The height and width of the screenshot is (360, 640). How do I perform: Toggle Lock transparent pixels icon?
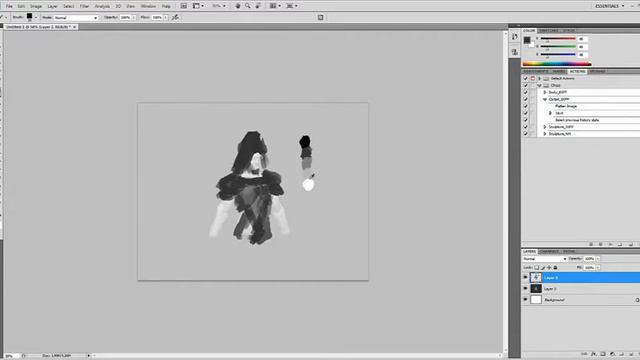coord(537,268)
